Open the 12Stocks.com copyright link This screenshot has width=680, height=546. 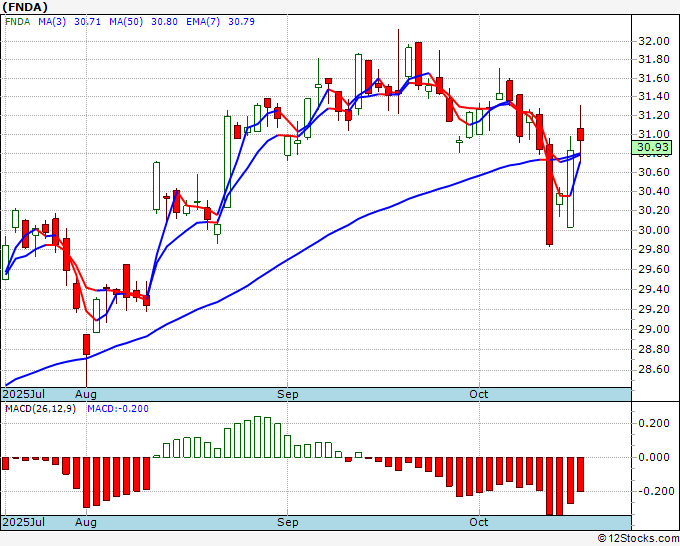(638, 538)
